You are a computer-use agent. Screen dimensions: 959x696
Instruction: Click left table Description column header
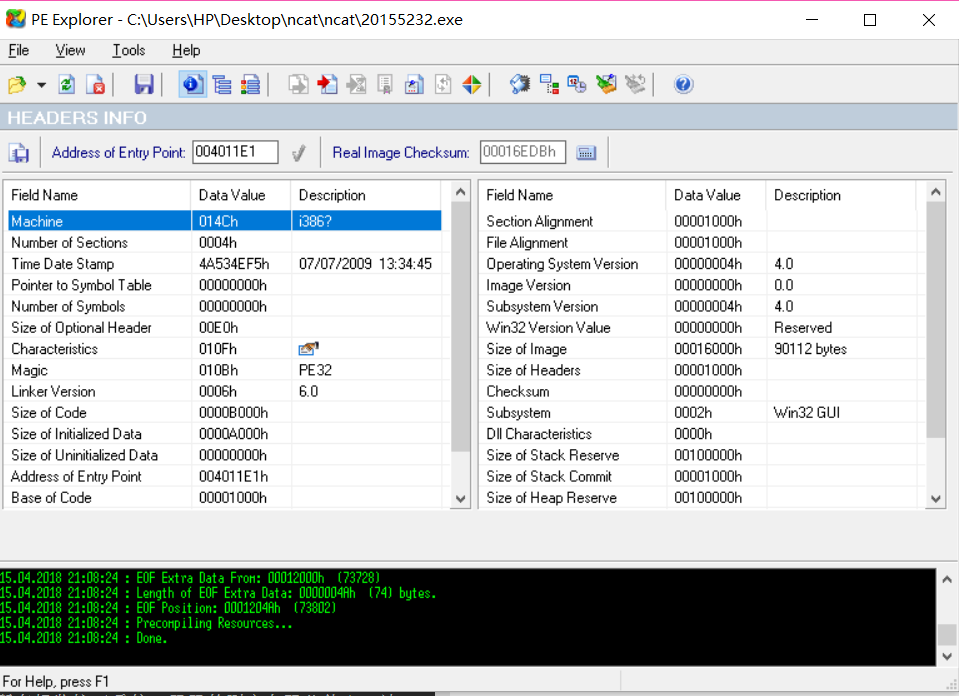click(366, 195)
